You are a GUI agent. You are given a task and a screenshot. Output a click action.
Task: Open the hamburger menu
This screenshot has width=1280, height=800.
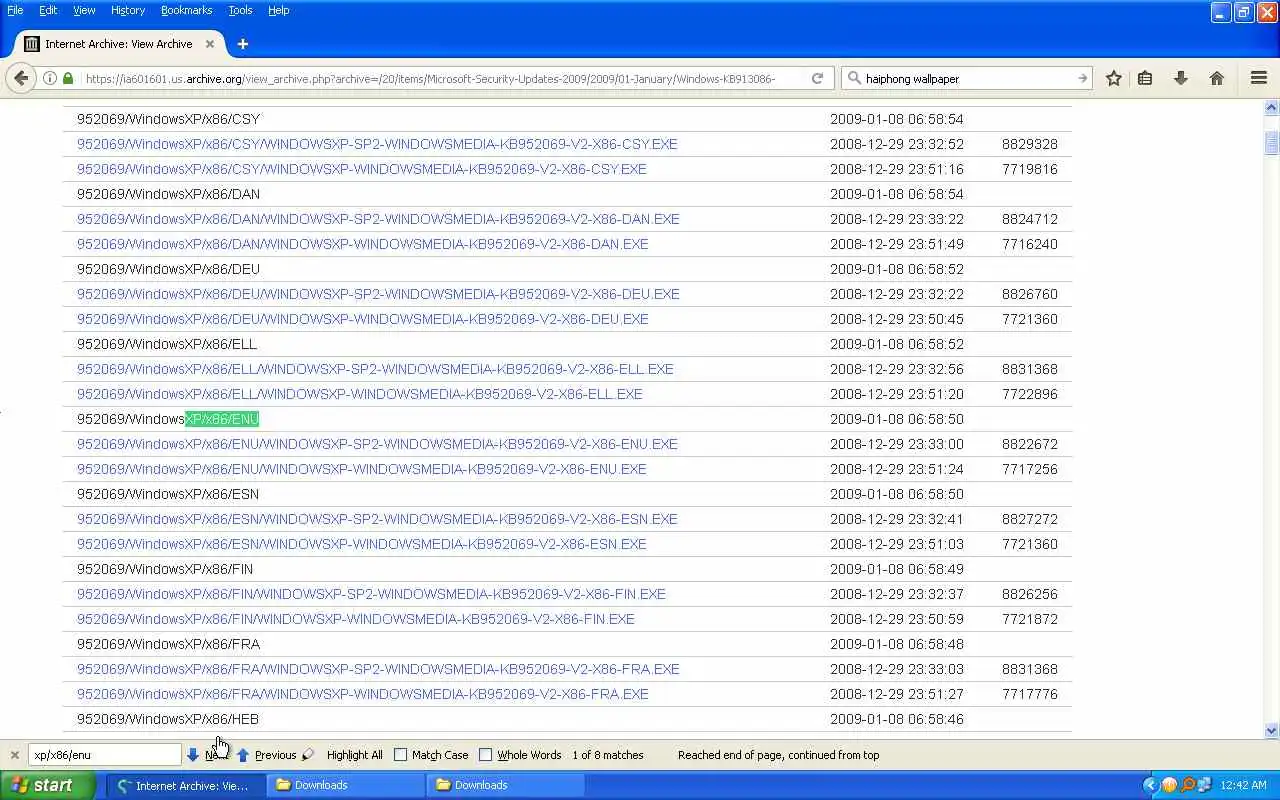tap(1260, 78)
